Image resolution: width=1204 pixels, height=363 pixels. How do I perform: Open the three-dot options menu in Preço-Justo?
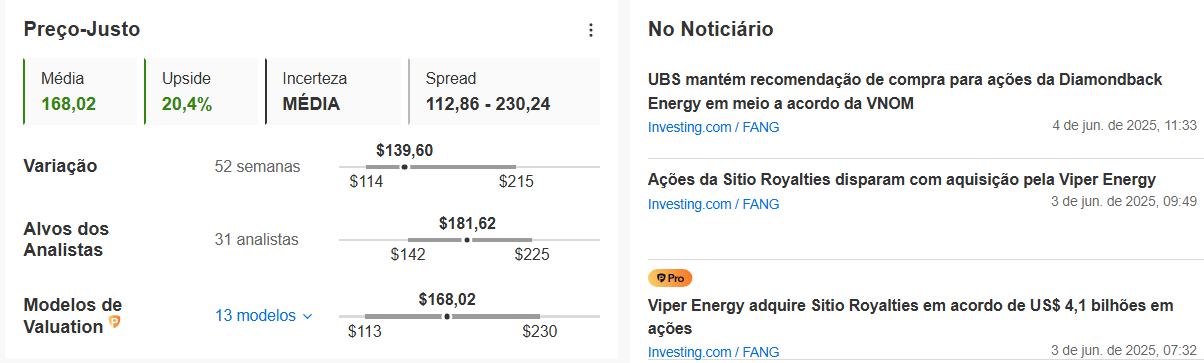[x=590, y=30]
